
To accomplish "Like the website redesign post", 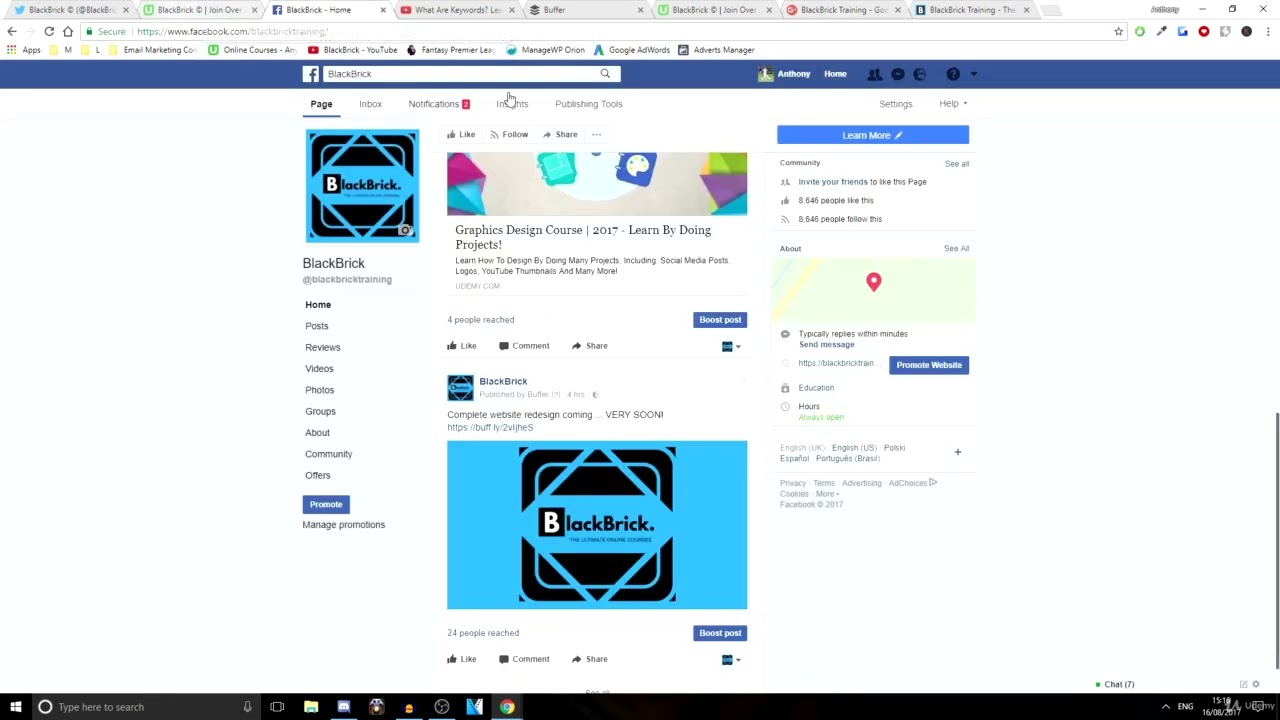I will [461, 659].
